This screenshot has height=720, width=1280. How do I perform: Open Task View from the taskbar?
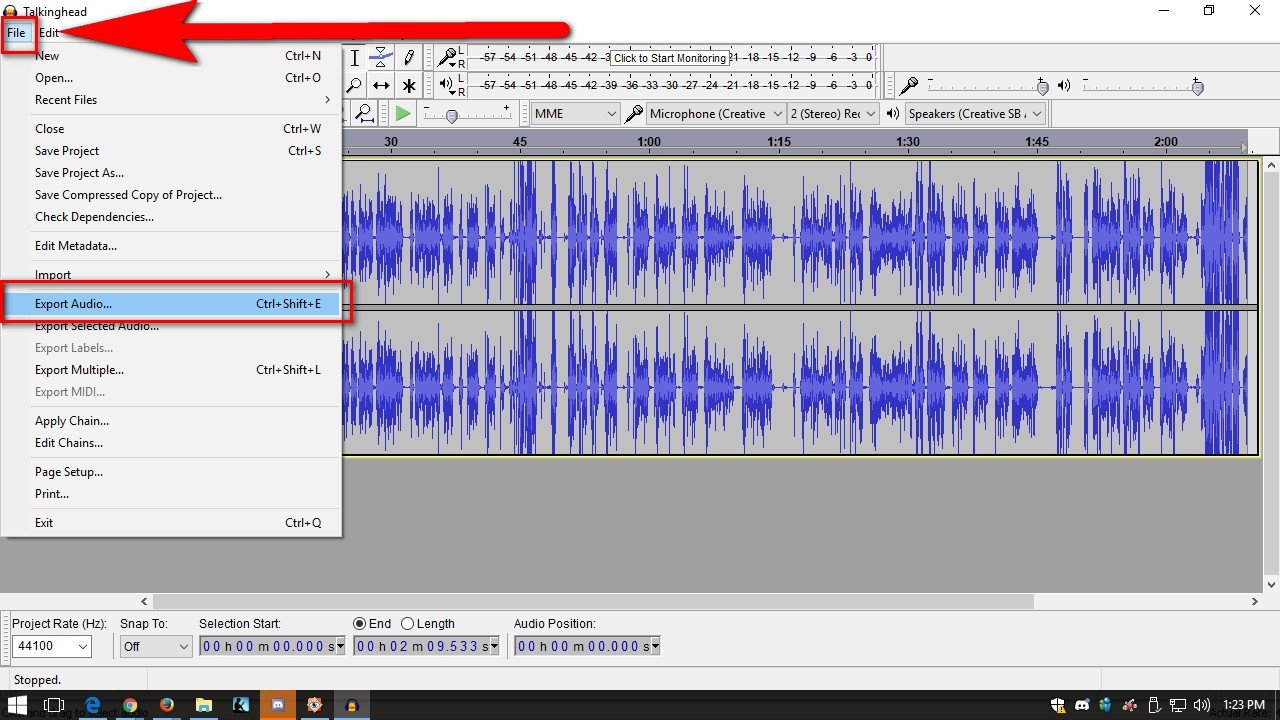click(x=54, y=705)
